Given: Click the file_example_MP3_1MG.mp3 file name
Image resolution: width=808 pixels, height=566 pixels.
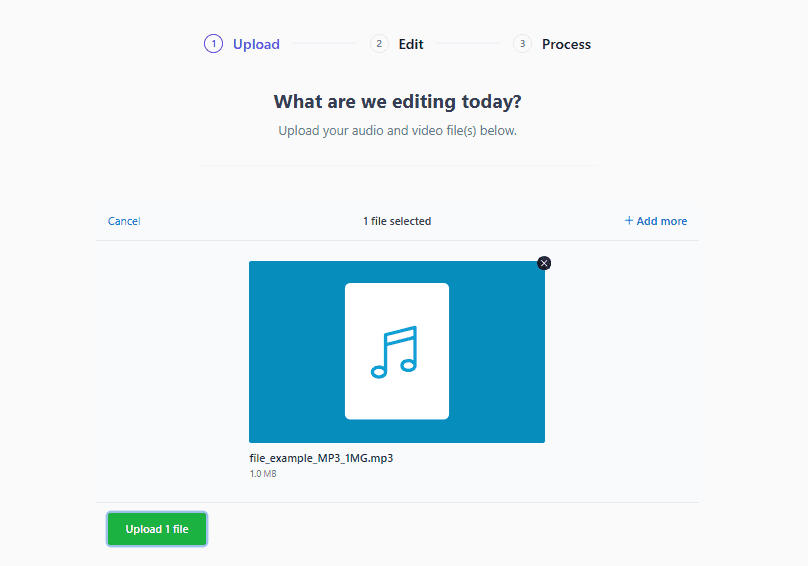Looking at the screenshot, I should (328, 458).
